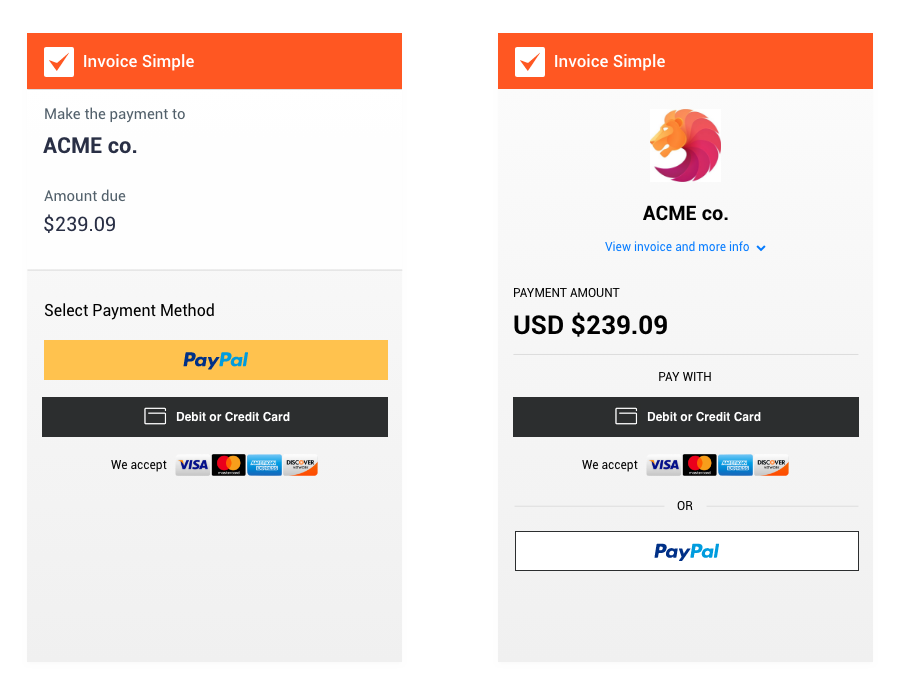Click the Discover card icon in left panel
This screenshot has width=900, height=700.
tap(300, 465)
